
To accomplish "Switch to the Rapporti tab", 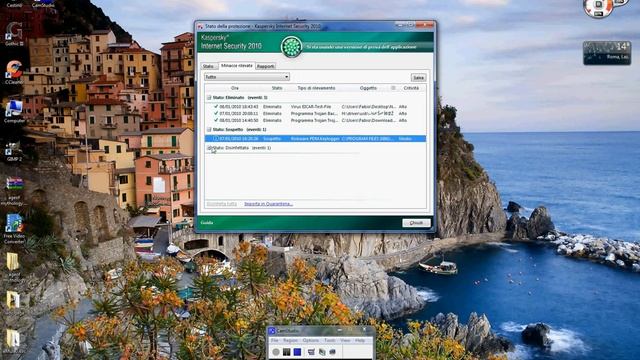I will 266,66.
